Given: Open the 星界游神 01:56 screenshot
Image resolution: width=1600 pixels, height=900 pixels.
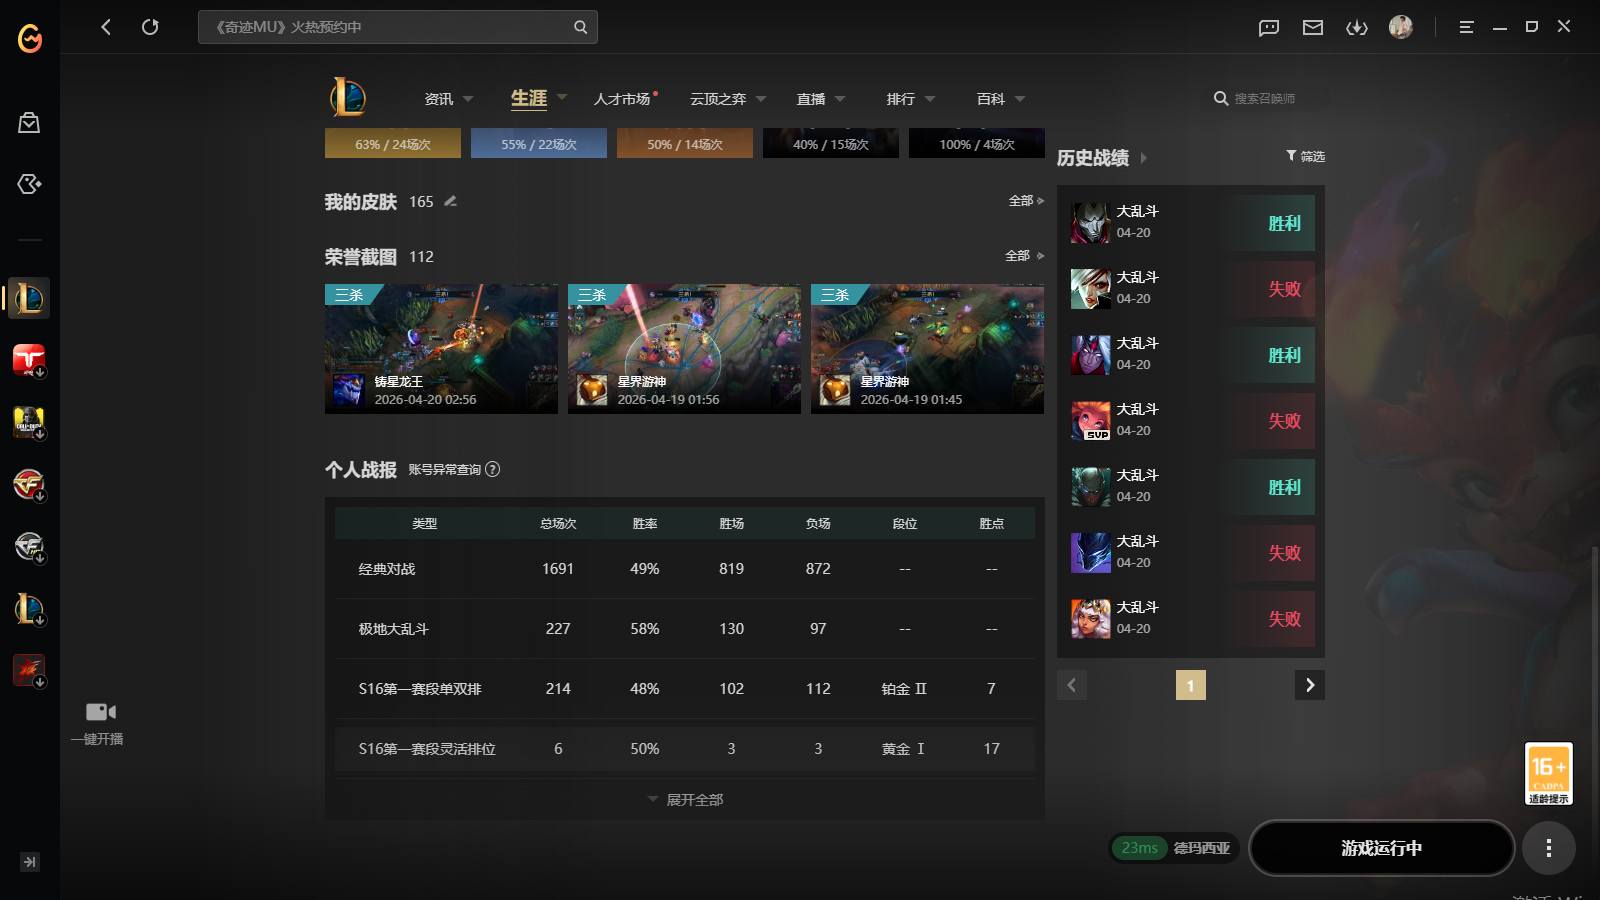Looking at the screenshot, I should coord(684,349).
